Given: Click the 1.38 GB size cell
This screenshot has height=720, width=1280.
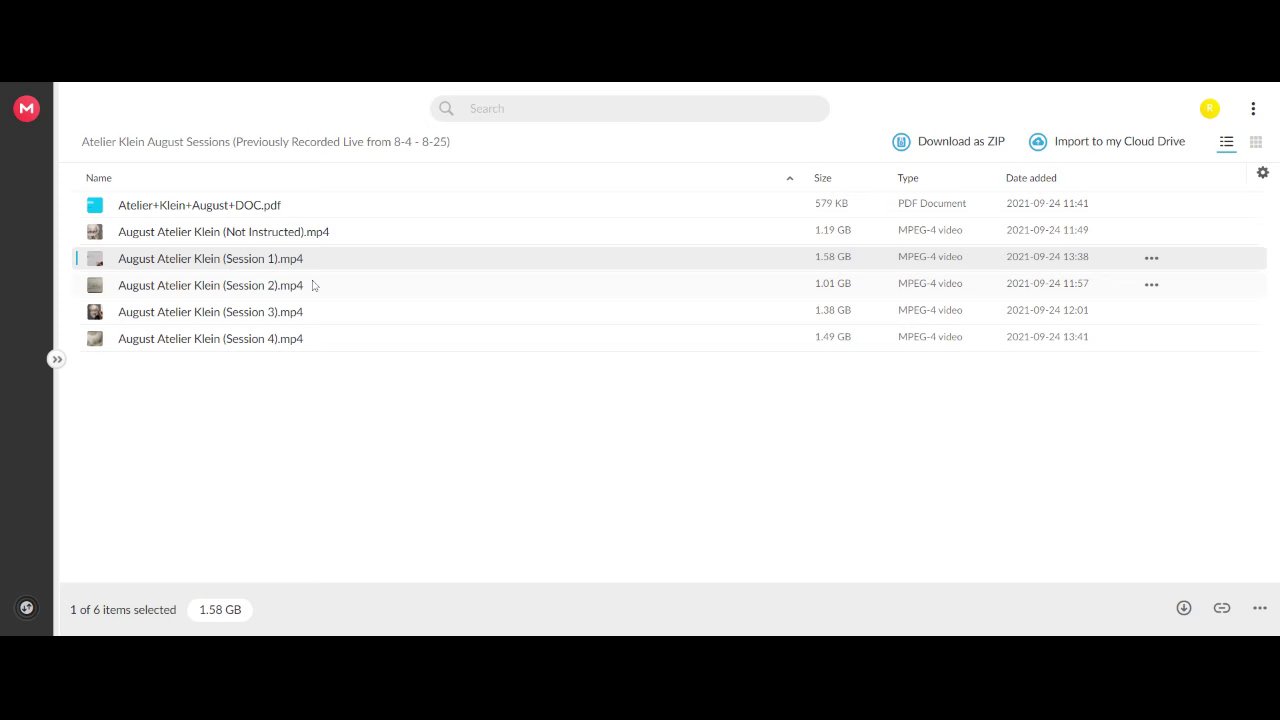Looking at the screenshot, I should (x=832, y=310).
